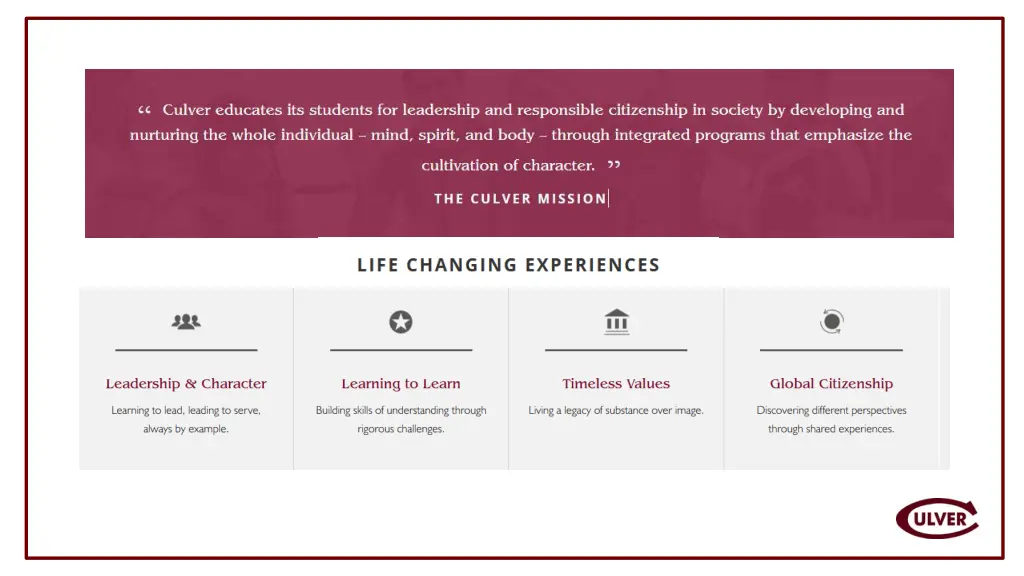The height and width of the screenshot is (576, 1024).
Task: Click the rotating globe icon above Global Citizenship
Action: click(x=831, y=321)
